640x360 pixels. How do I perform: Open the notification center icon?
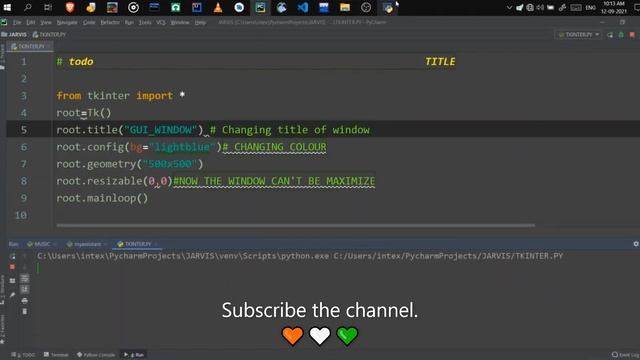coord(636,7)
